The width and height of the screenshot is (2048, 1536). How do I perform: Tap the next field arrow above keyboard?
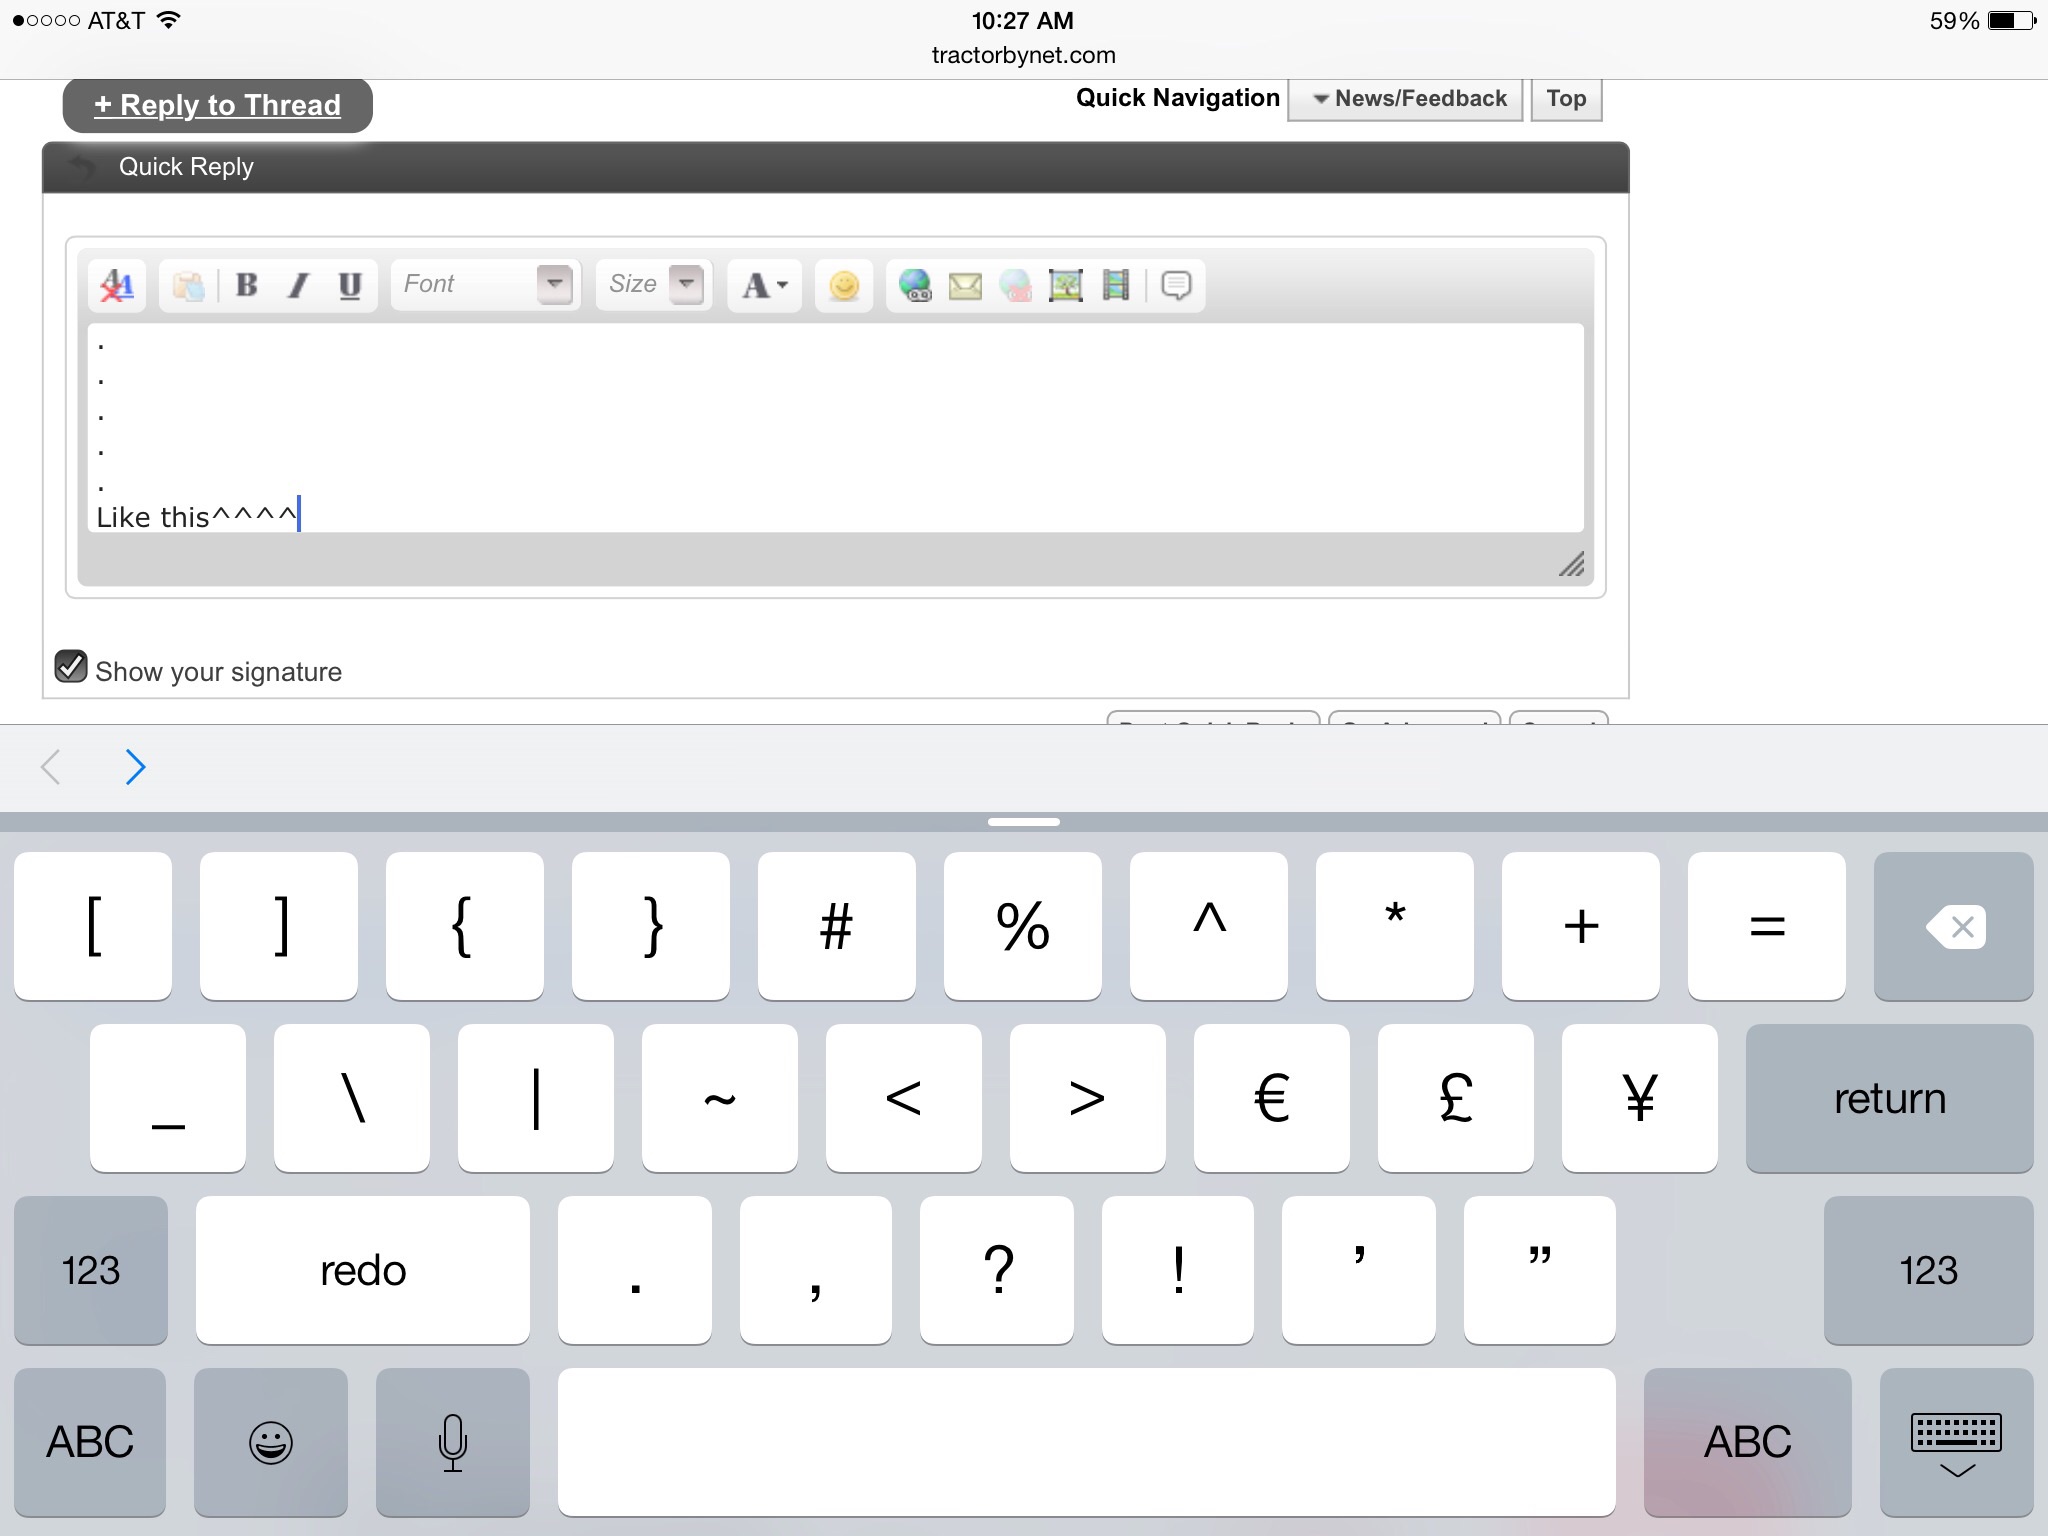coord(136,767)
